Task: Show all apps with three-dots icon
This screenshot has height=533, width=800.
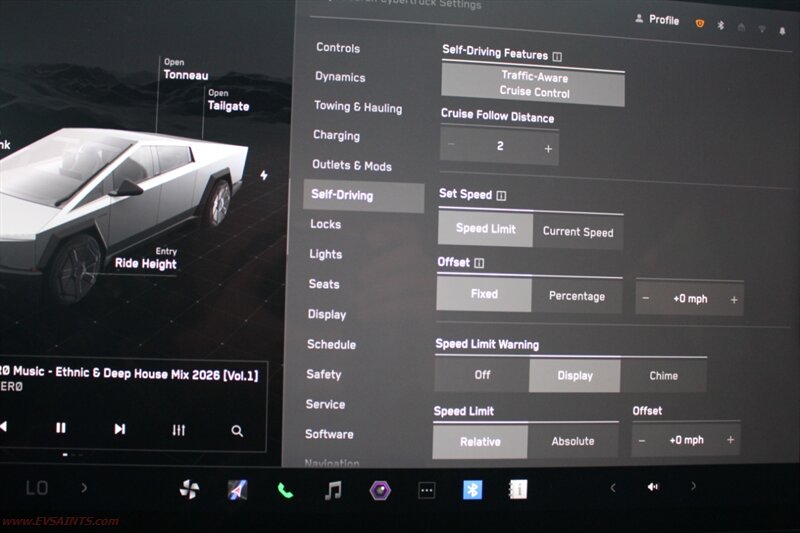Action: point(427,490)
